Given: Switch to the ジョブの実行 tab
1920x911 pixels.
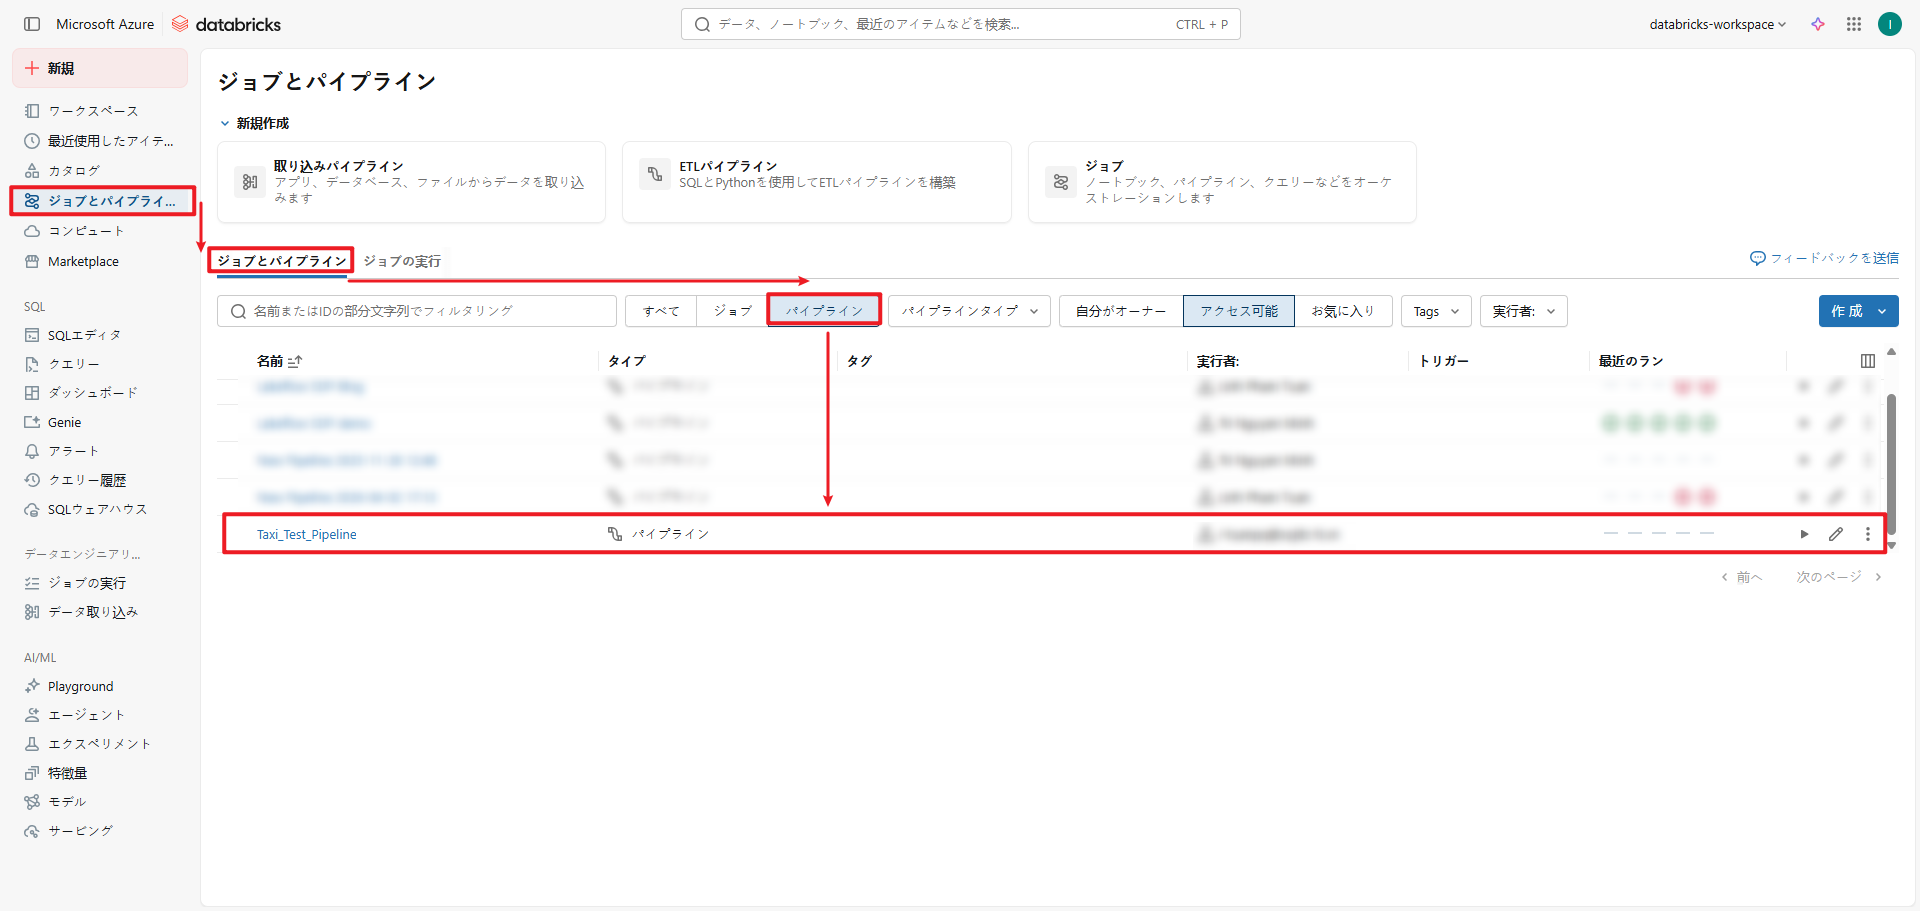Looking at the screenshot, I should (x=402, y=261).
